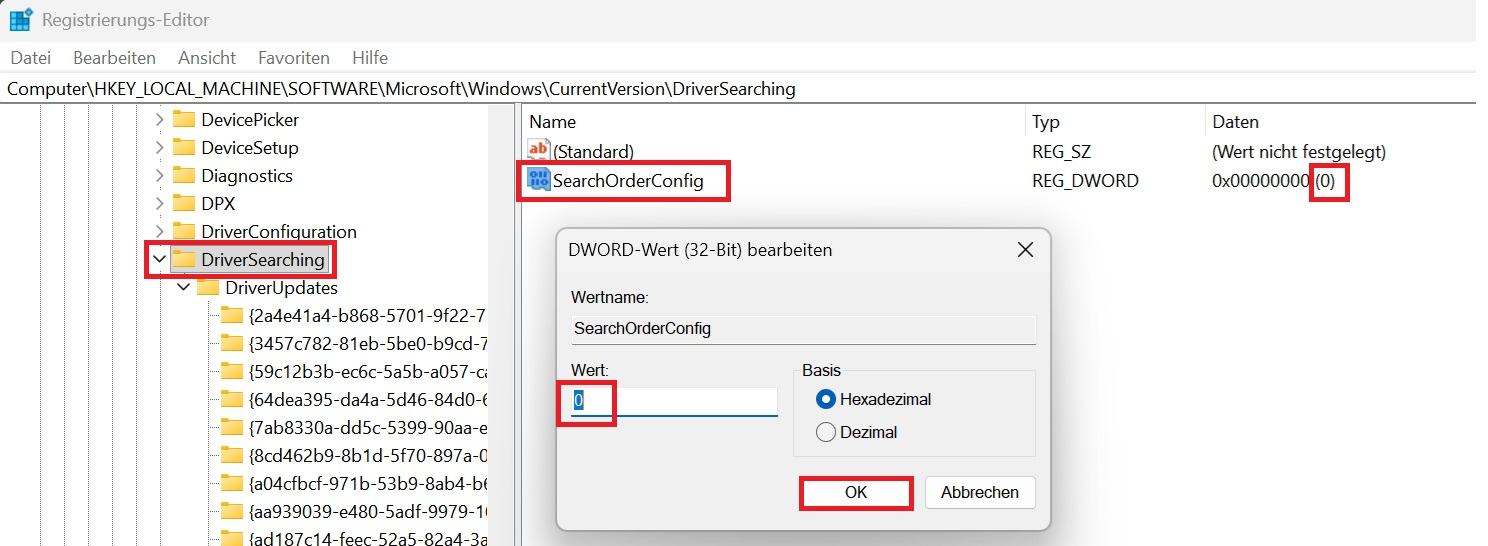
Task: Collapse the DriverSearching tree node
Action: click(159, 259)
